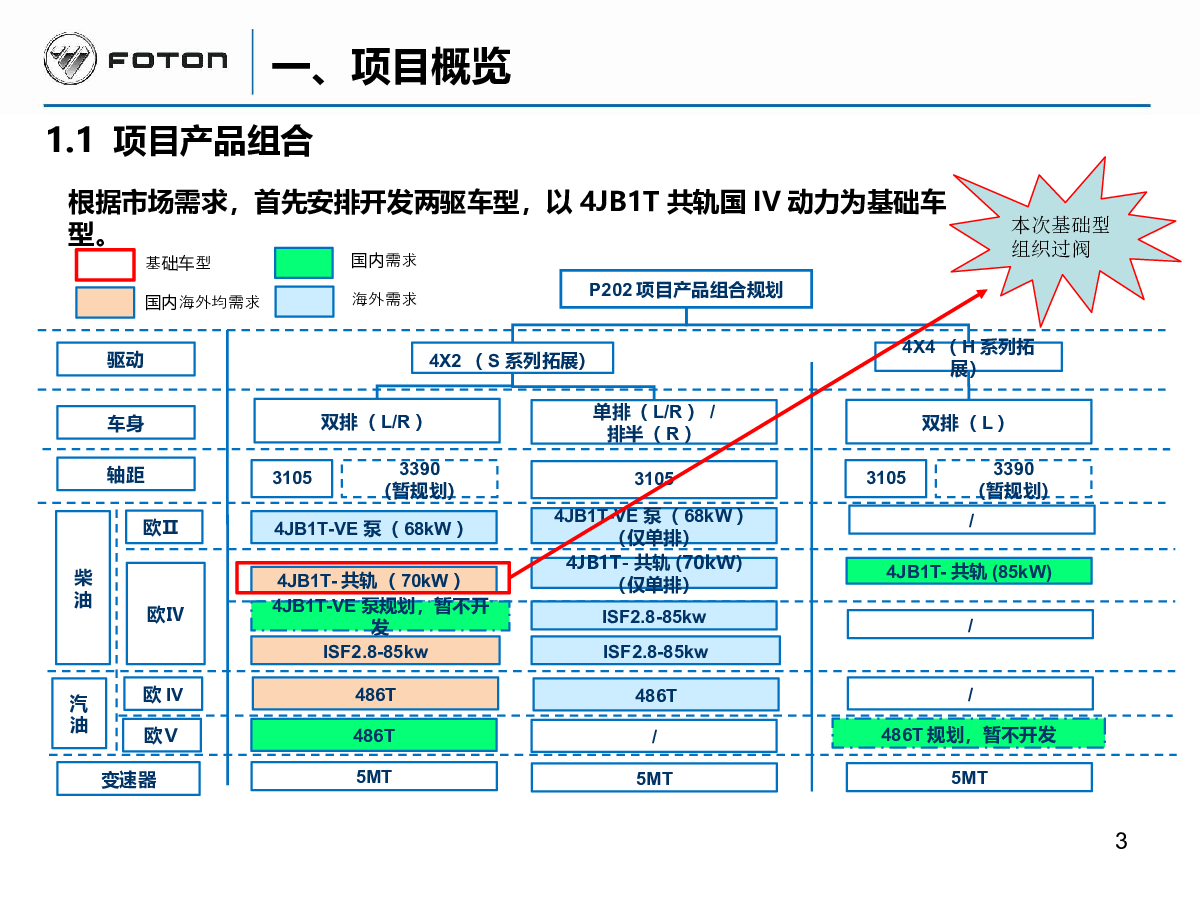Click the orange 国内海外均需求 legend swatch
The image size is (1200, 900).
[105, 302]
